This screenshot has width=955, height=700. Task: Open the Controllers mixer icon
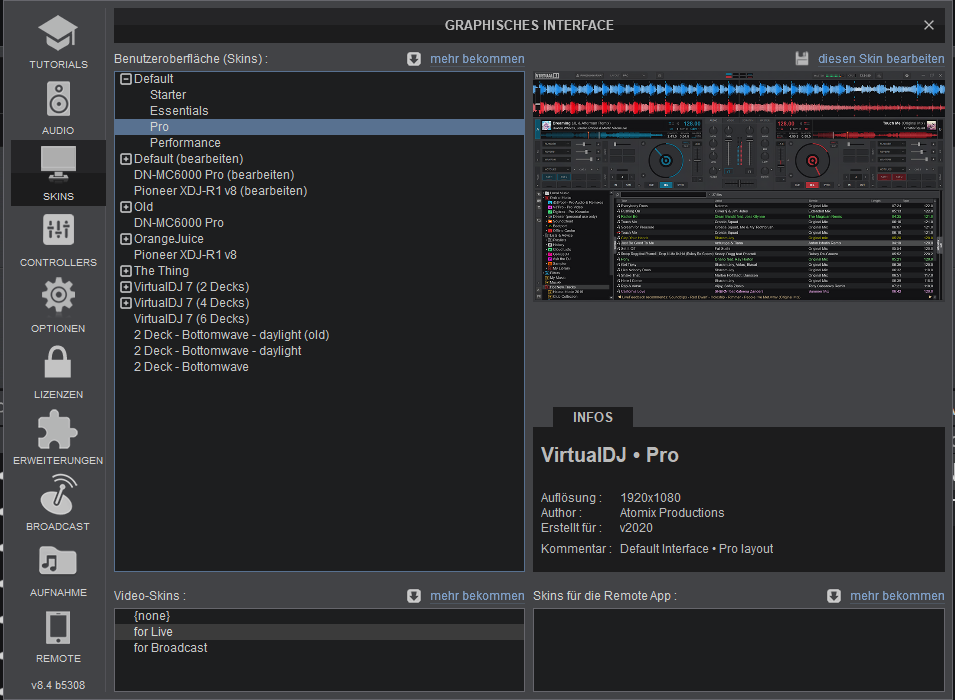[58, 230]
